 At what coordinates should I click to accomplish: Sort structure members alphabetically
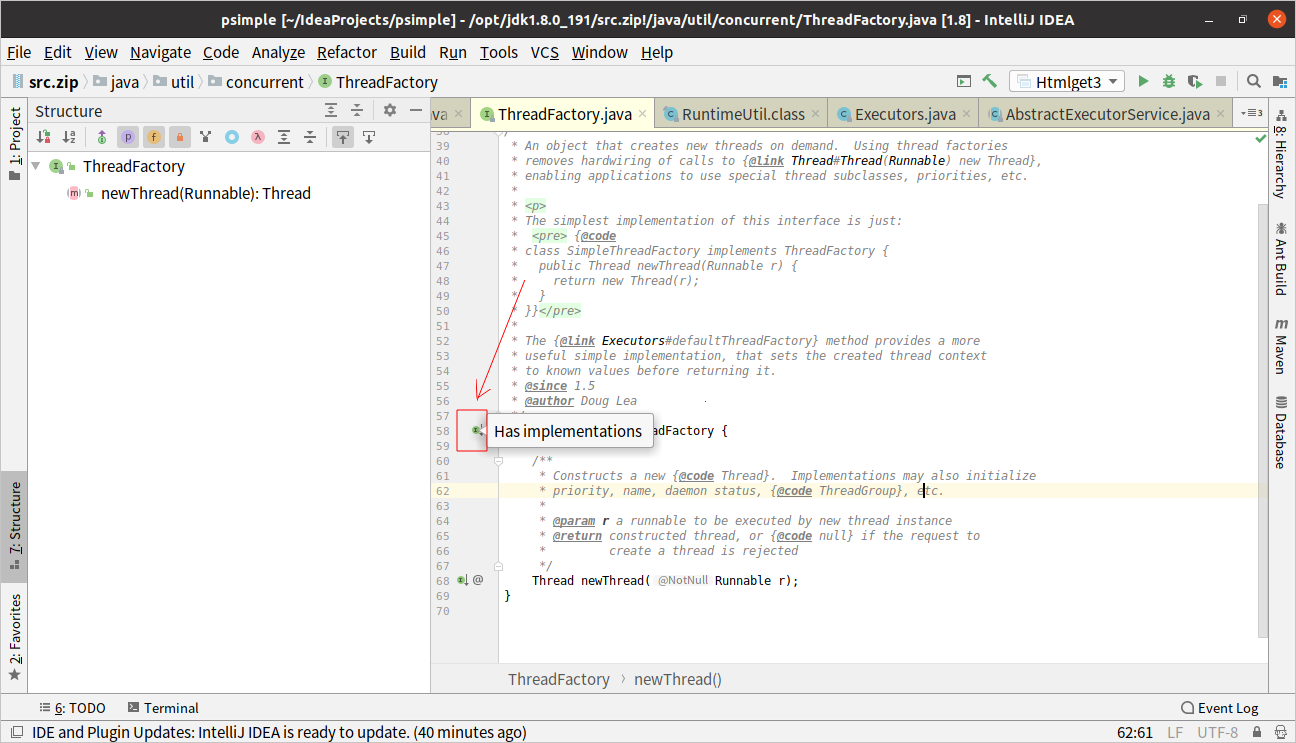[69, 137]
